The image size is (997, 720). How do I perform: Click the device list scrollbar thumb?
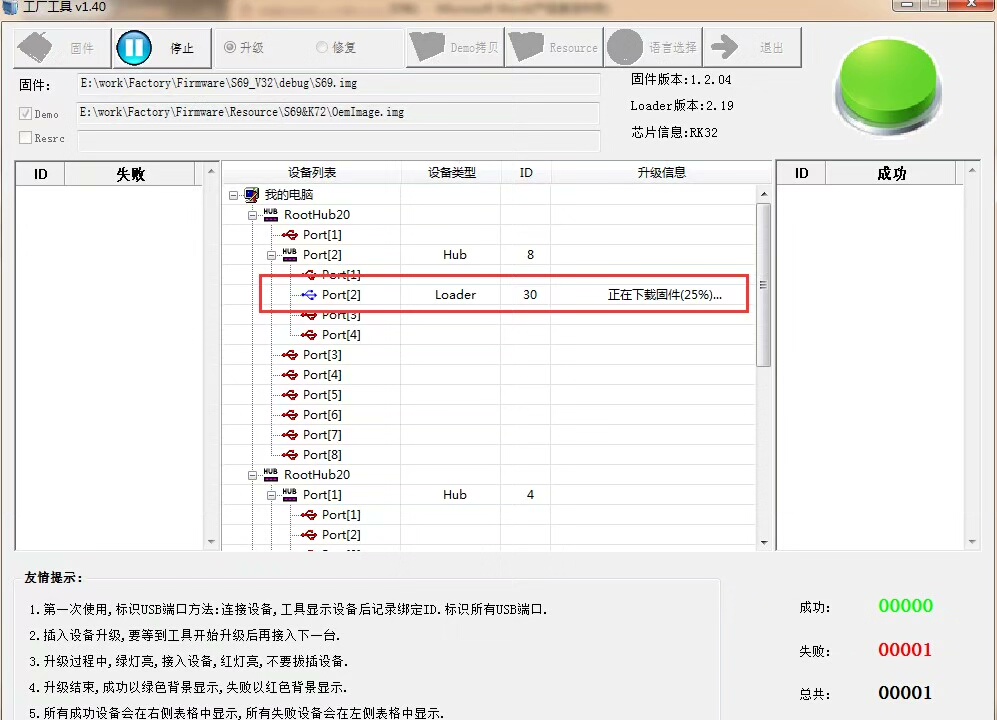point(764,284)
